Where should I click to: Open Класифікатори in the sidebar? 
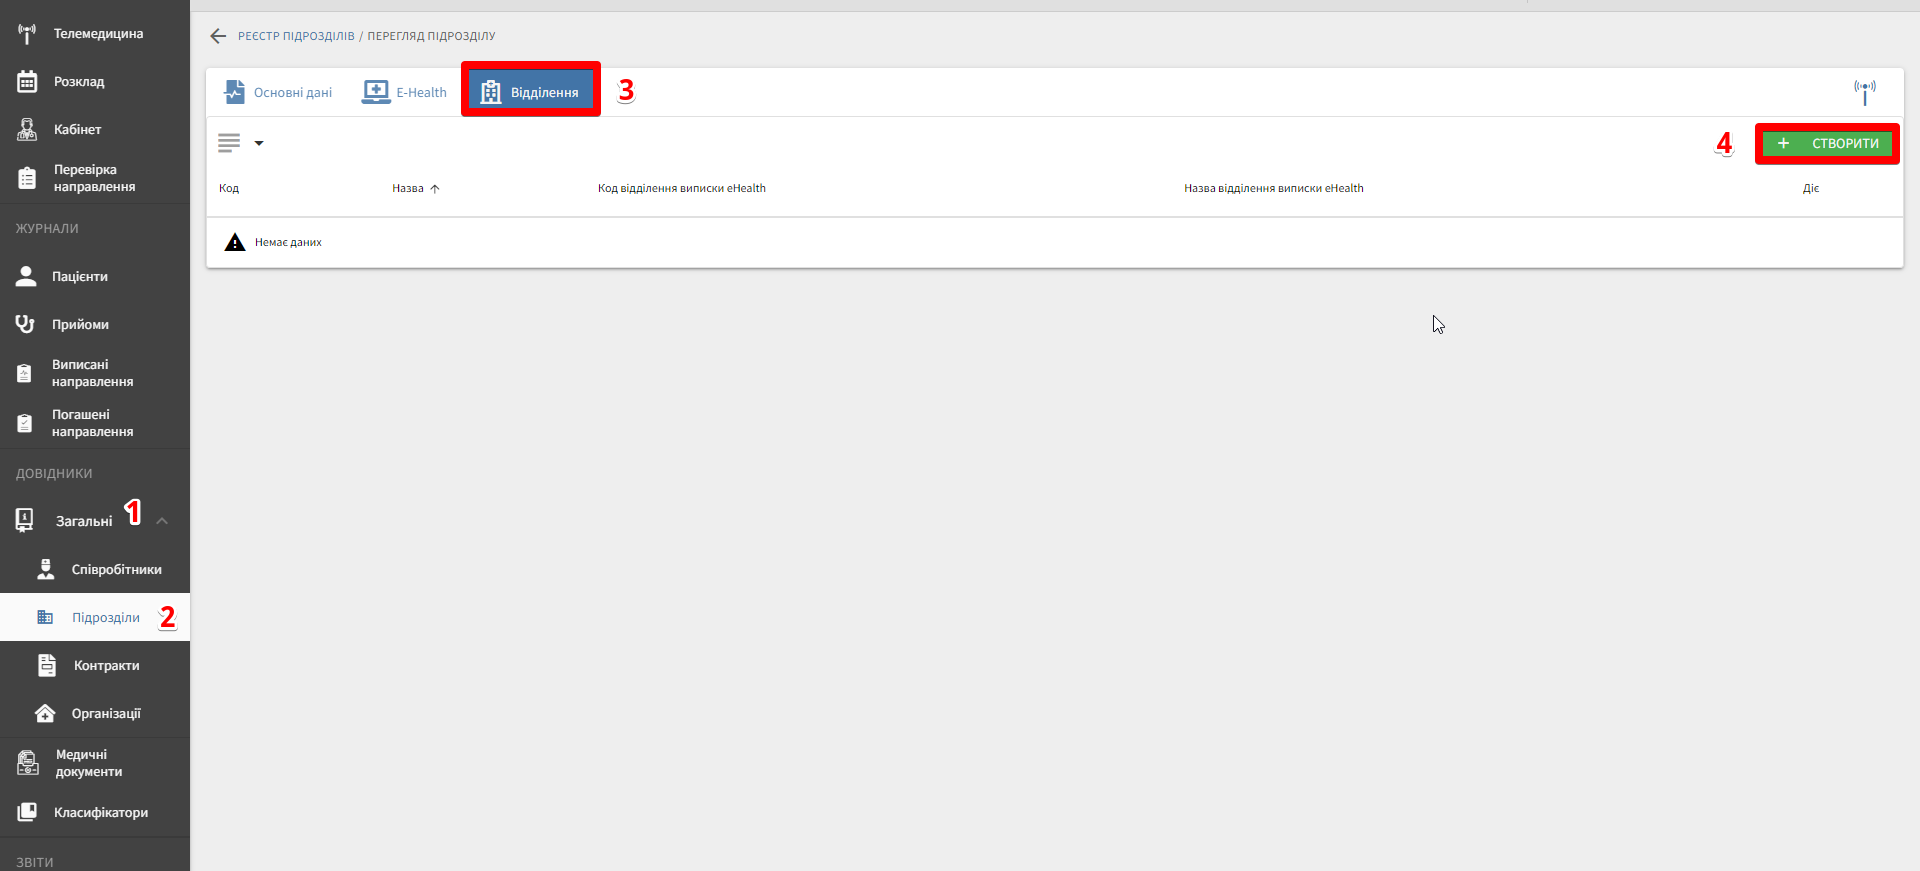point(100,813)
